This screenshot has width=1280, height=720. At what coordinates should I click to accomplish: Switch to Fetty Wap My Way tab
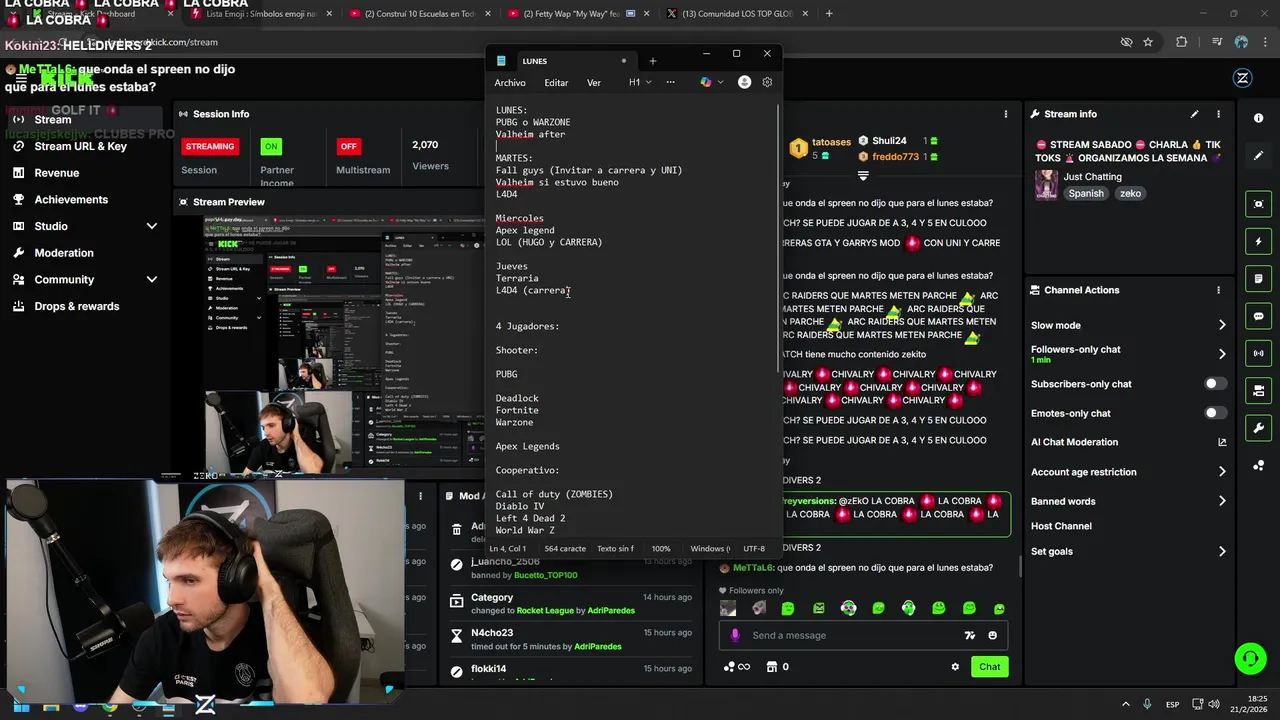click(x=579, y=14)
